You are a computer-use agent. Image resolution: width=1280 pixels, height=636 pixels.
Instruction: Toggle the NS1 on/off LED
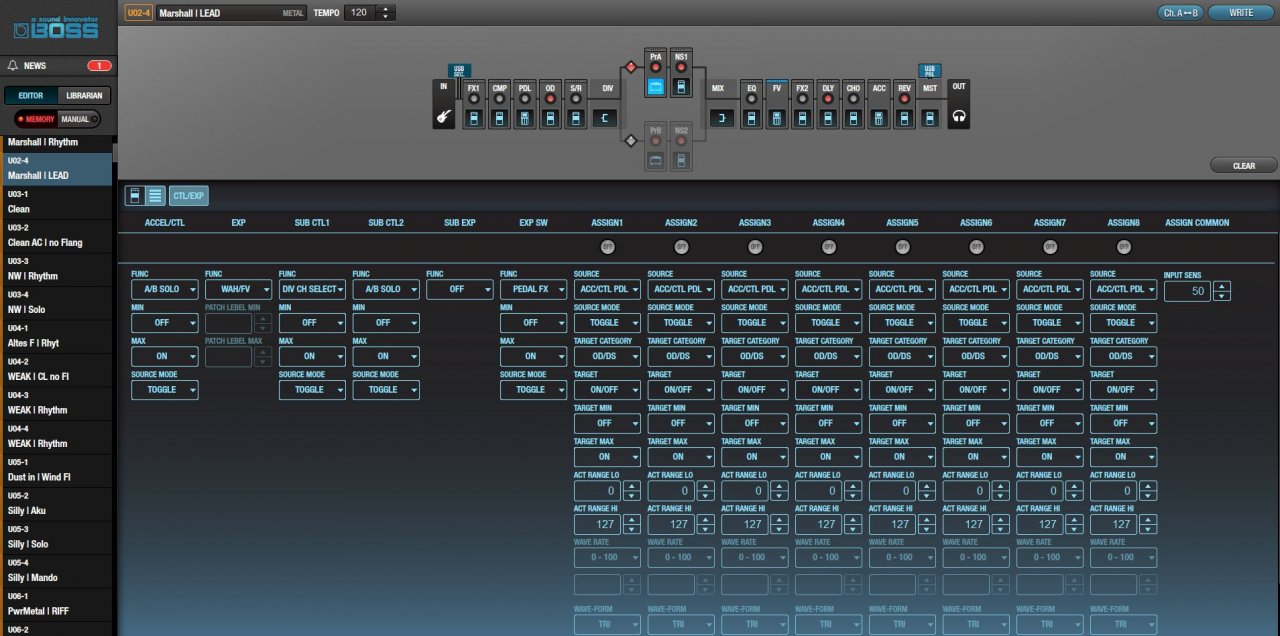click(x=681, y=69)
